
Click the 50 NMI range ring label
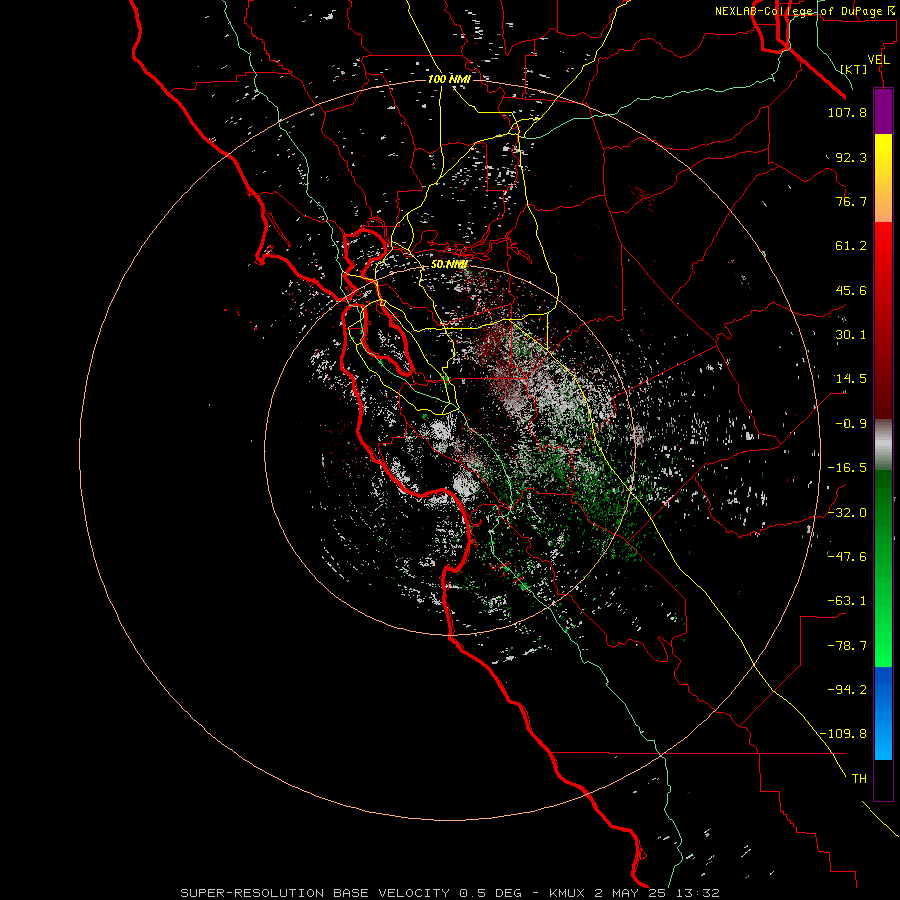pyautogui.click(x=449, y=265)
